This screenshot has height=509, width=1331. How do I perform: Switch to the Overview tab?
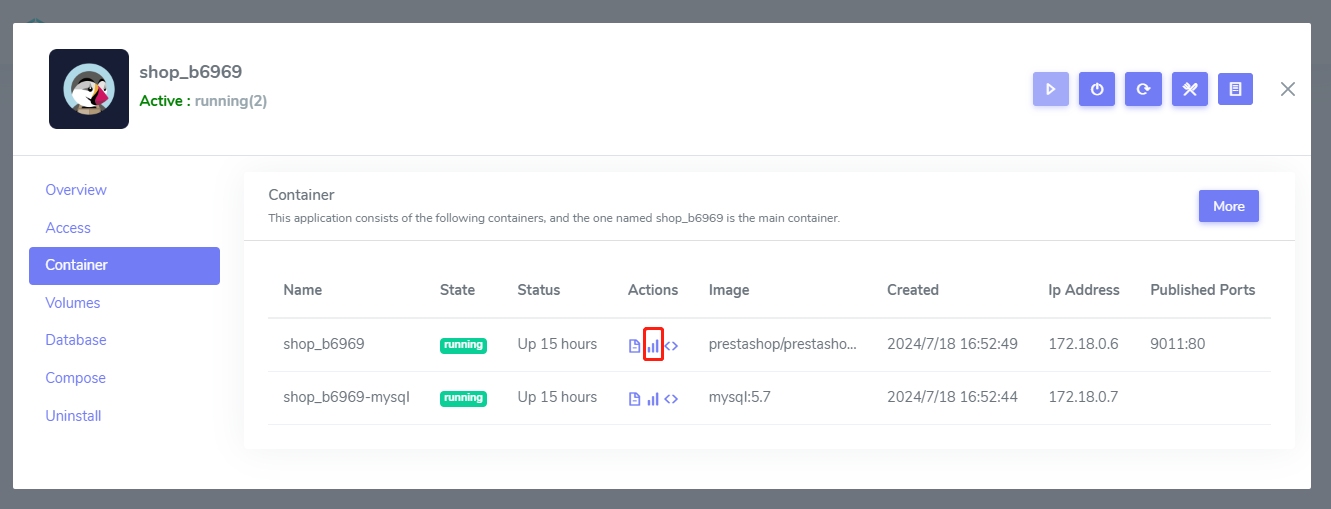click(x=76, y=190)
